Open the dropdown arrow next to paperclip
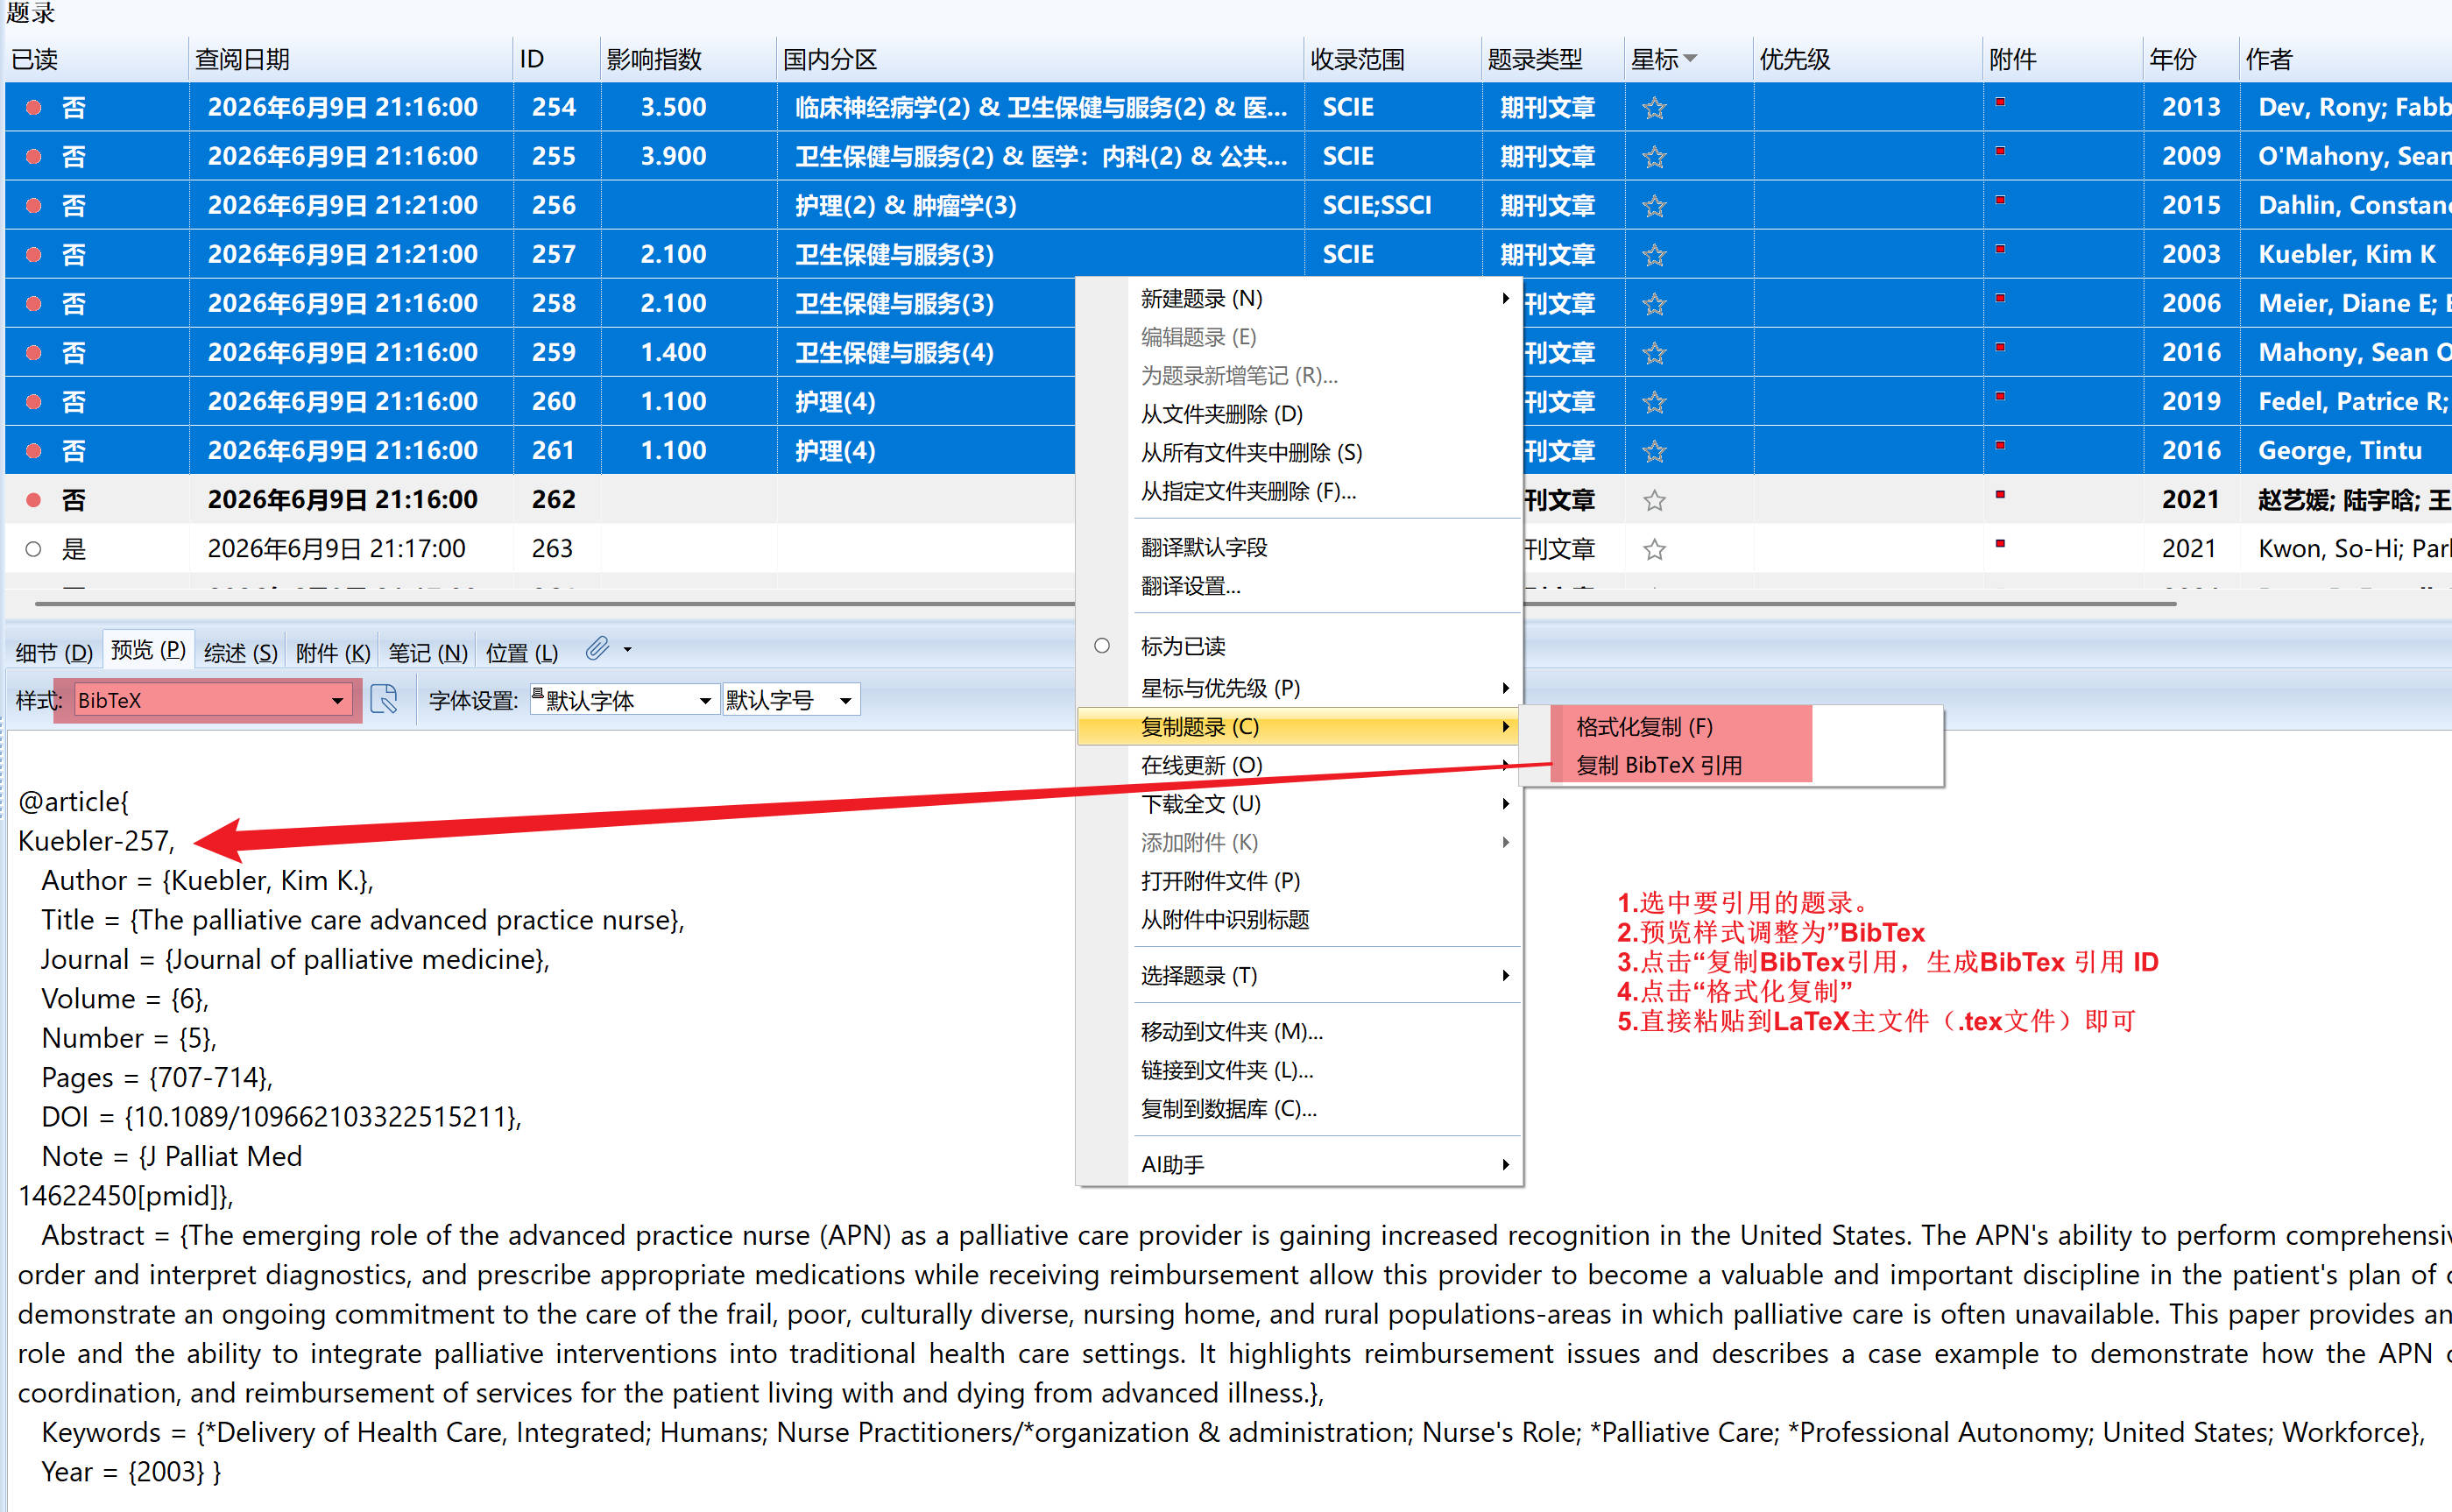Image resolution: width=2452 pixels, height=1512 pixels. [x=628, y=650]
